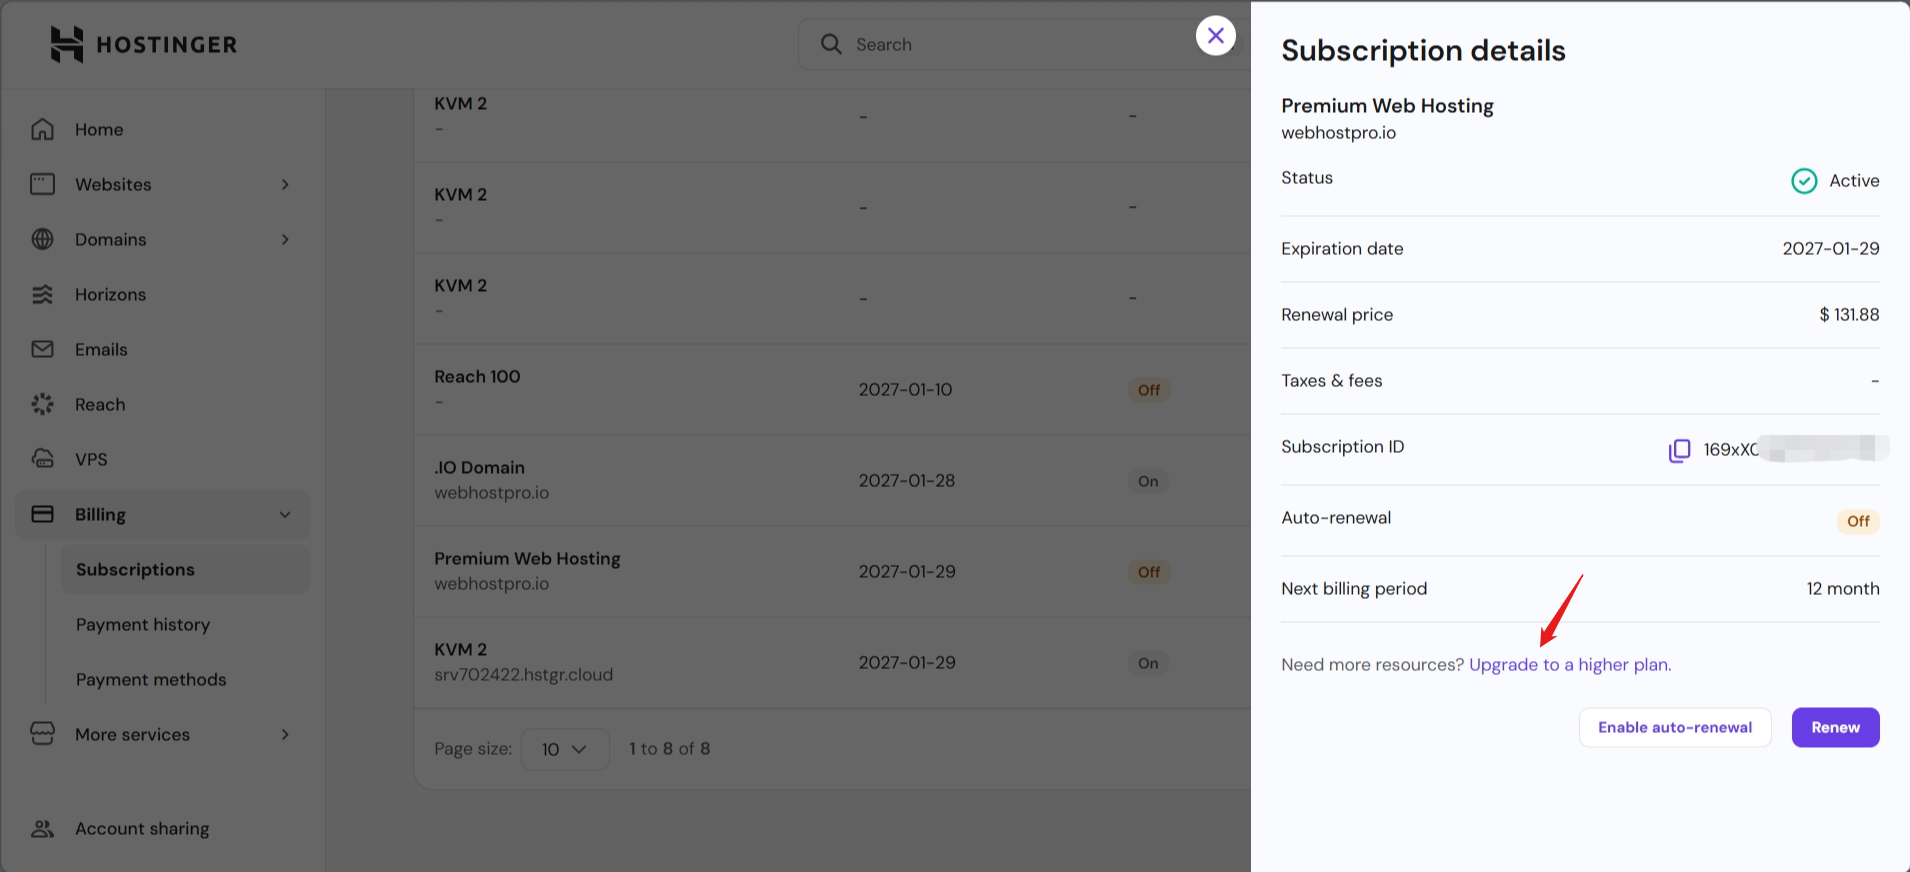
Task: Select Subscriptions under Billing
Action: pos(185,569)
